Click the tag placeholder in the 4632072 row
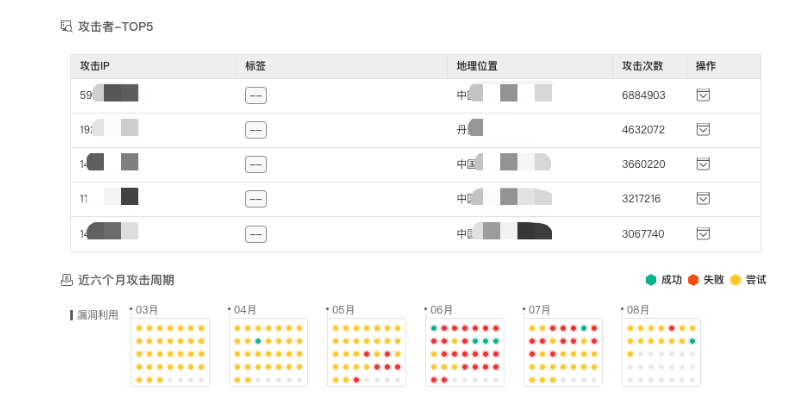Viewport: 812px width, 407px height. (256, 129)
